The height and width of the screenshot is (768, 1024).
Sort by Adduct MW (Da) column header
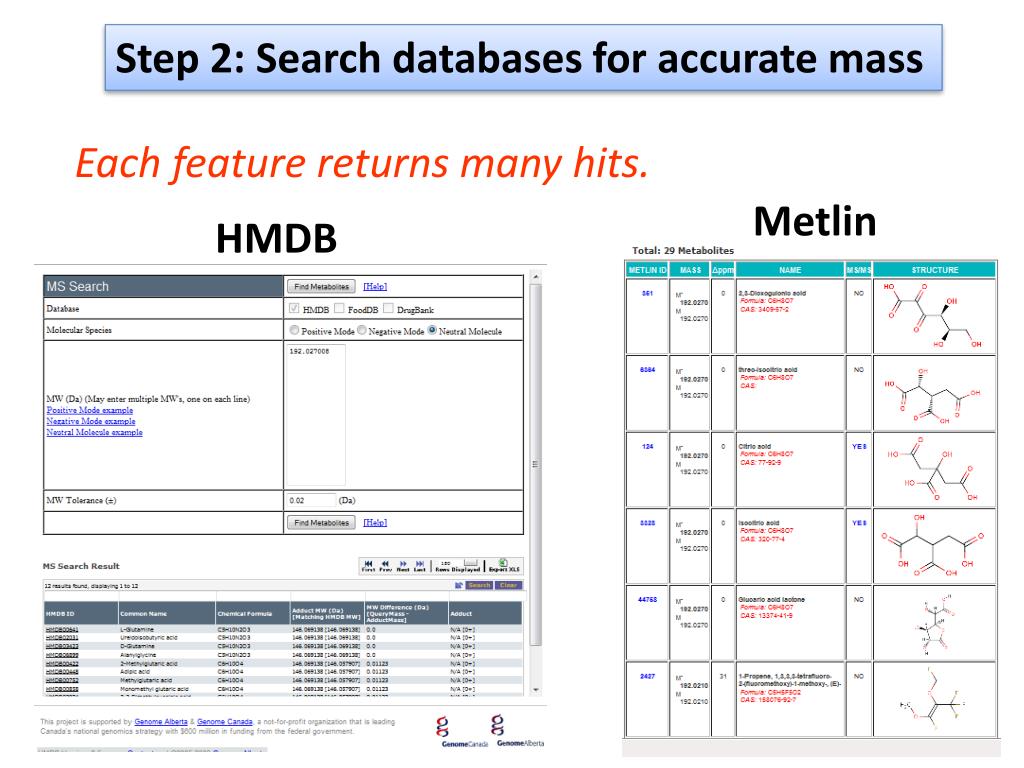pyautogui.click(x=327, y=614)
